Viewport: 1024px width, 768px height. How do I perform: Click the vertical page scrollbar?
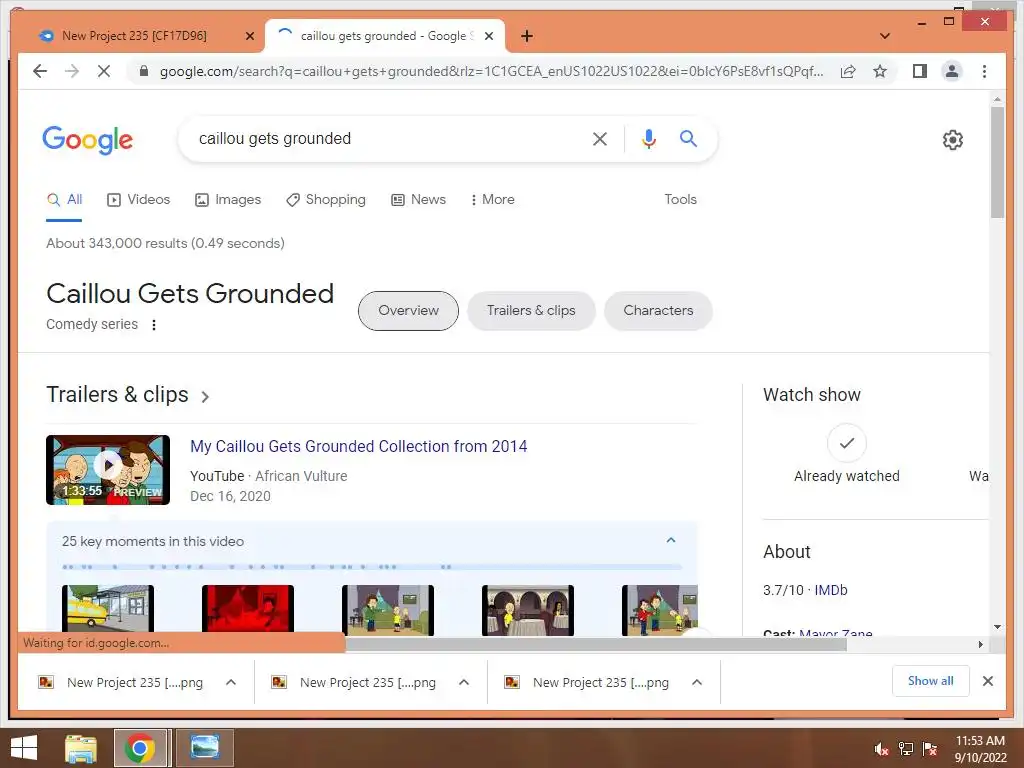(997, 163)
